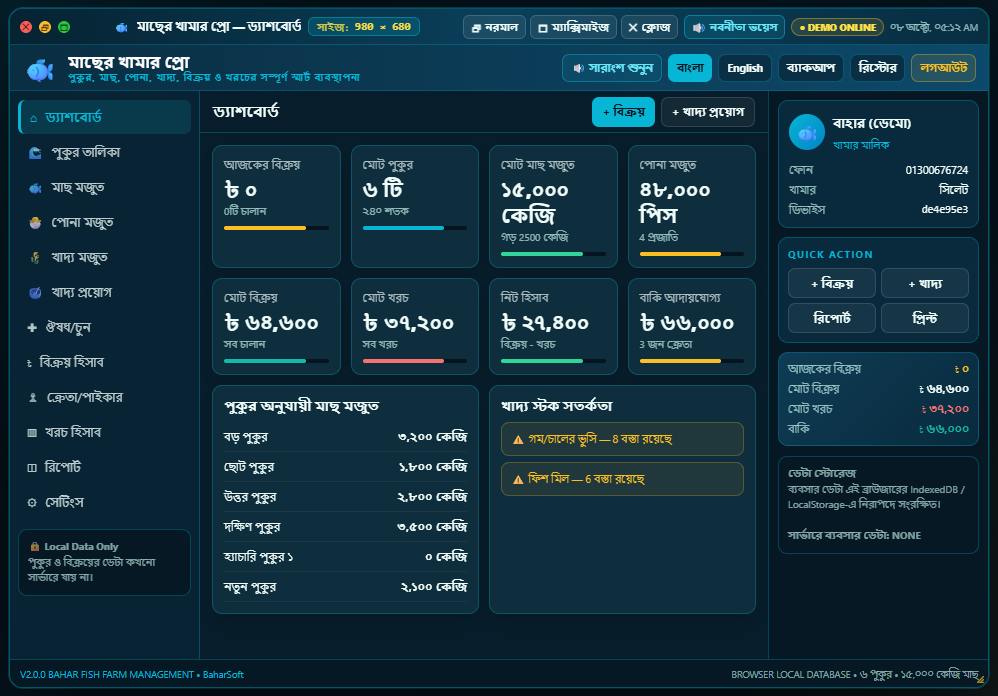The image size is (998, 696).
Task: Click the warning icon on the গম/চালের ভুসি alert
Action: [518, 440]
